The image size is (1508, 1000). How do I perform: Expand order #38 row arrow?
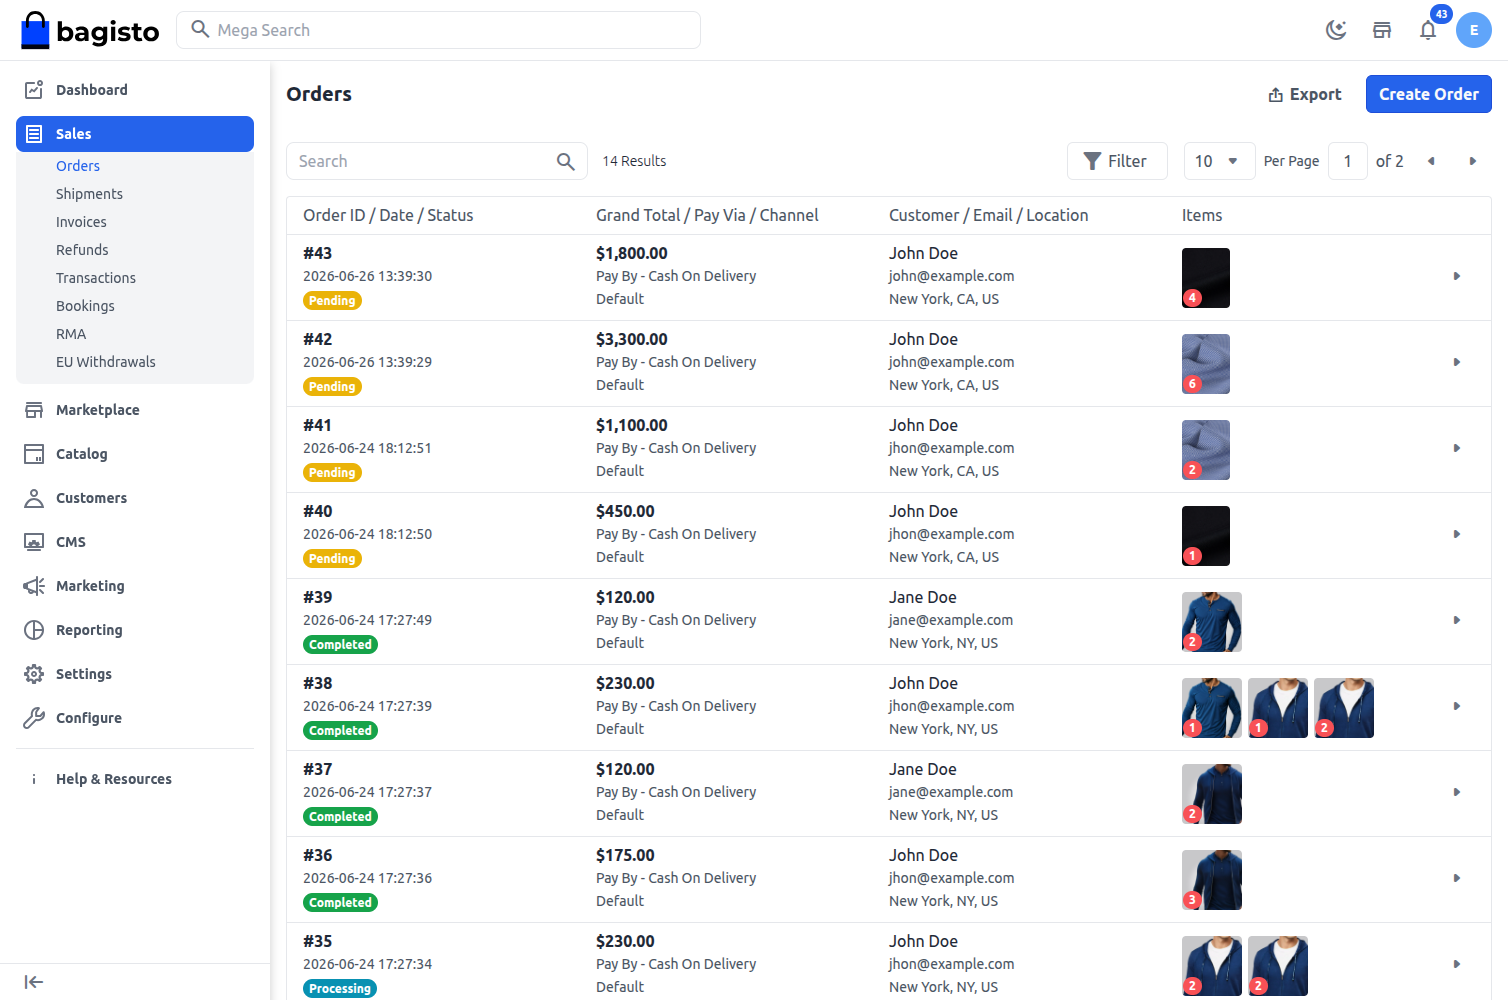click(1457, 706)
